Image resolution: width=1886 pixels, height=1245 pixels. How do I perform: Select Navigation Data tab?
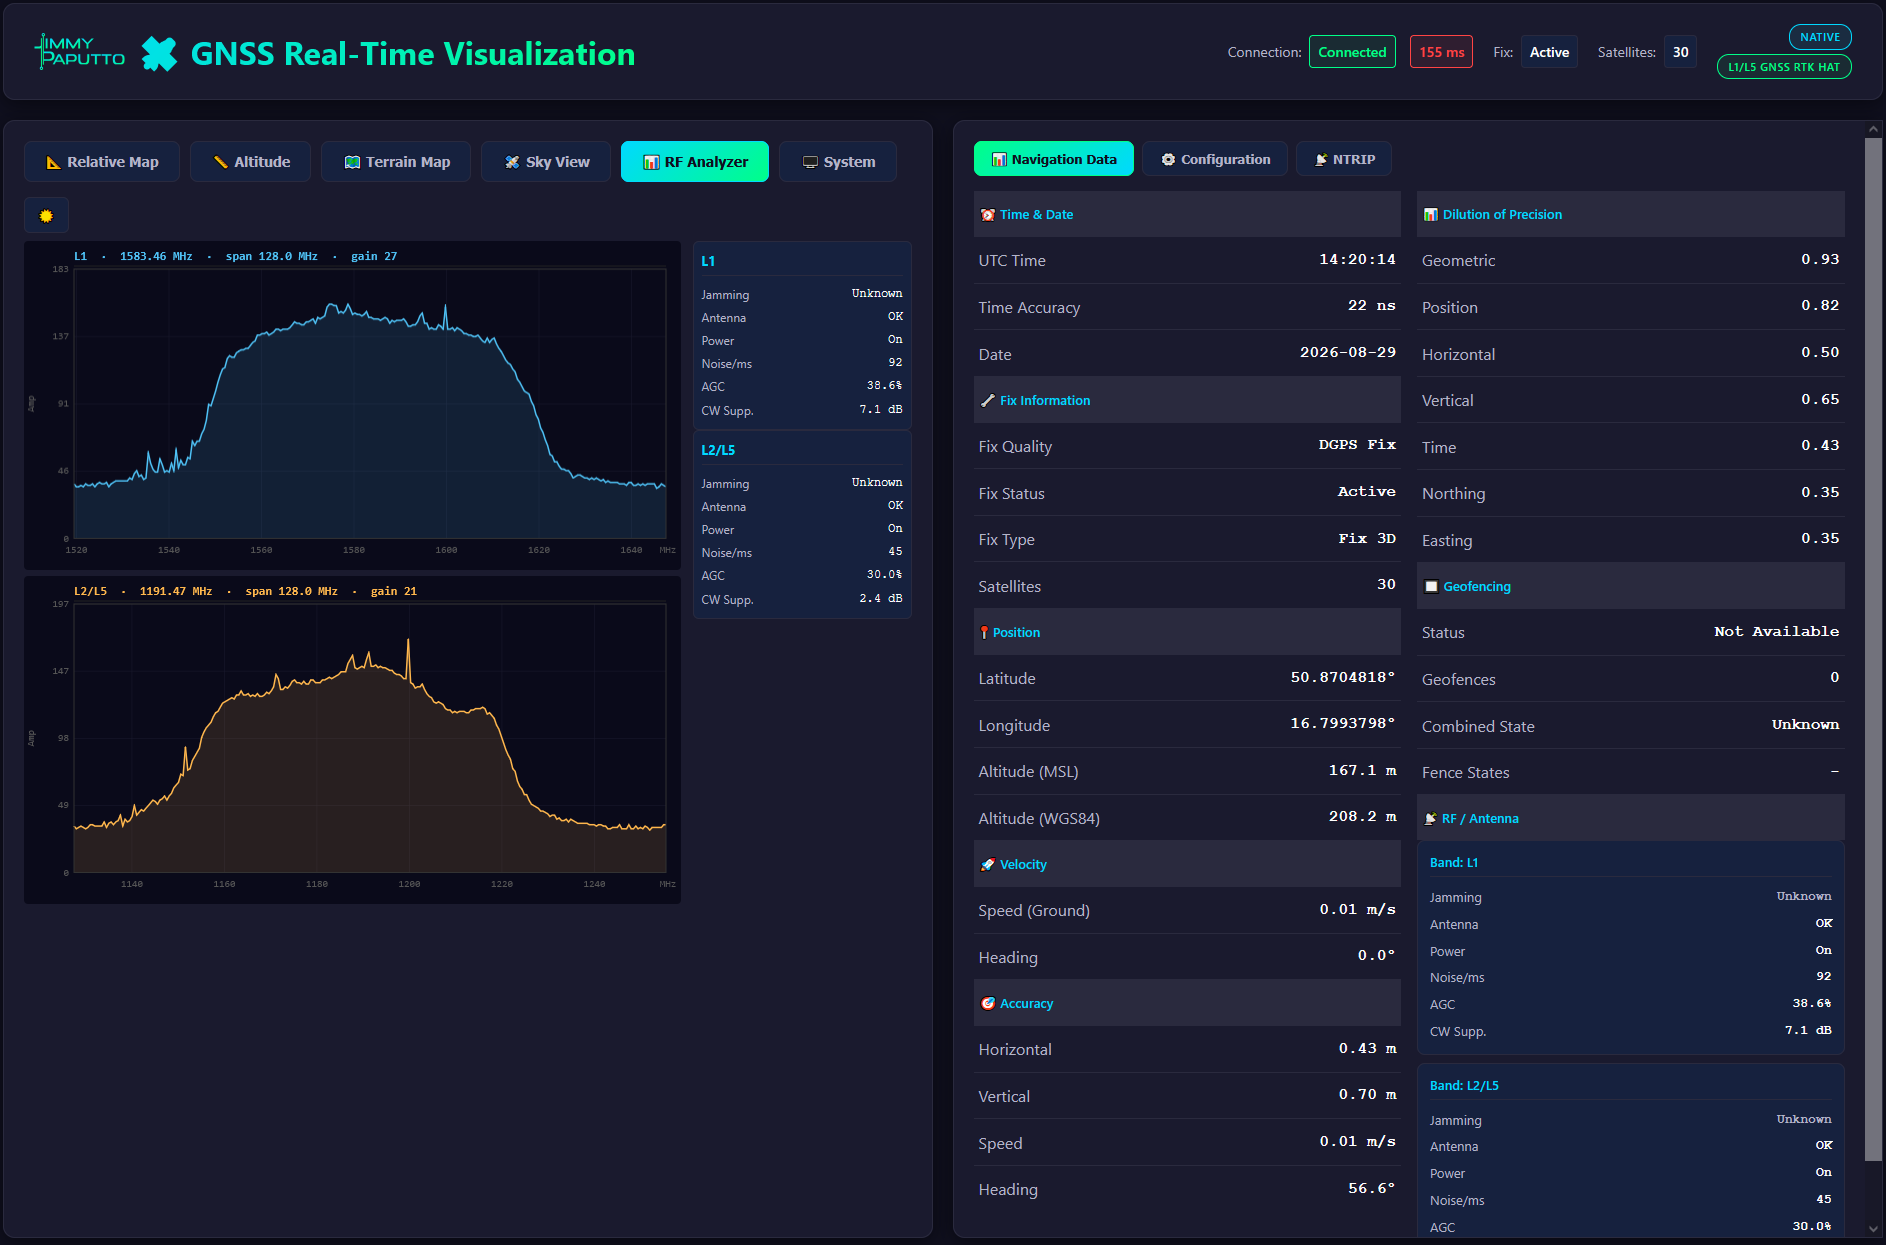pos(1054,159)
